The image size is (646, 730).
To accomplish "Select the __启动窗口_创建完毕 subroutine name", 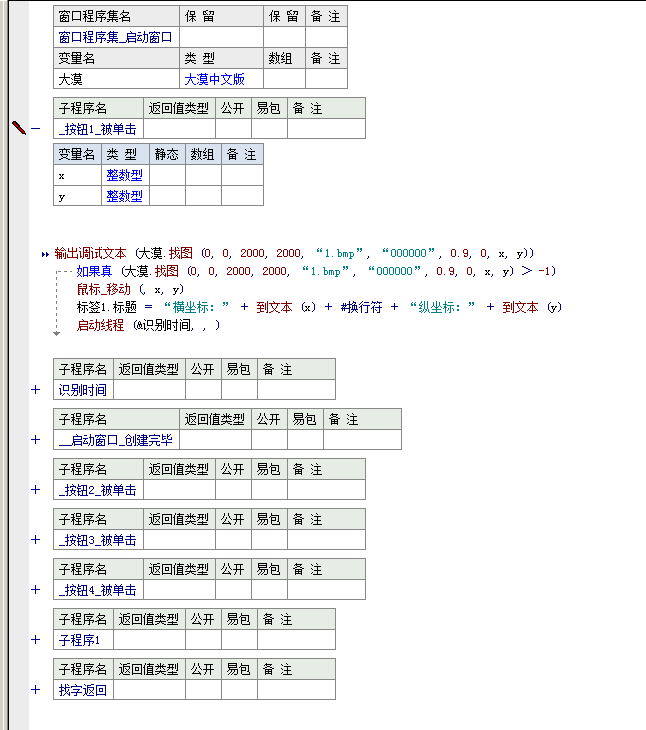I will pyautogui.click(x=116, y=440).
